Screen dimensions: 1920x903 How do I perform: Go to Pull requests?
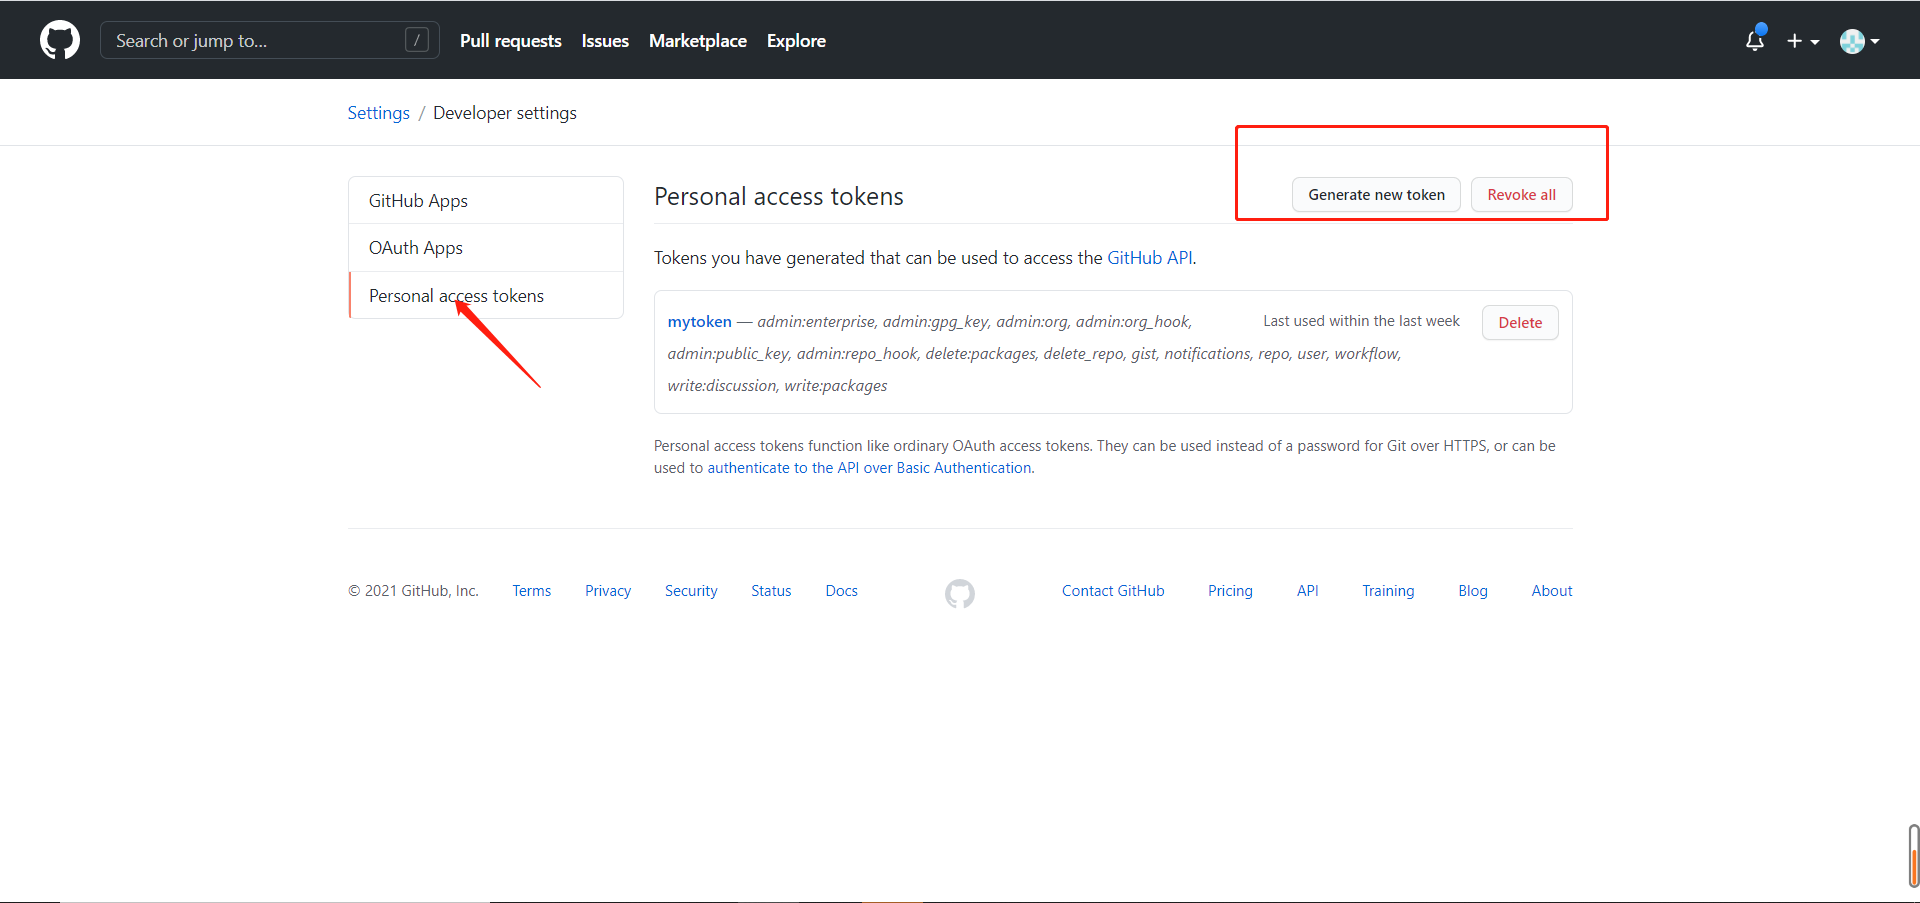(511, 41)
